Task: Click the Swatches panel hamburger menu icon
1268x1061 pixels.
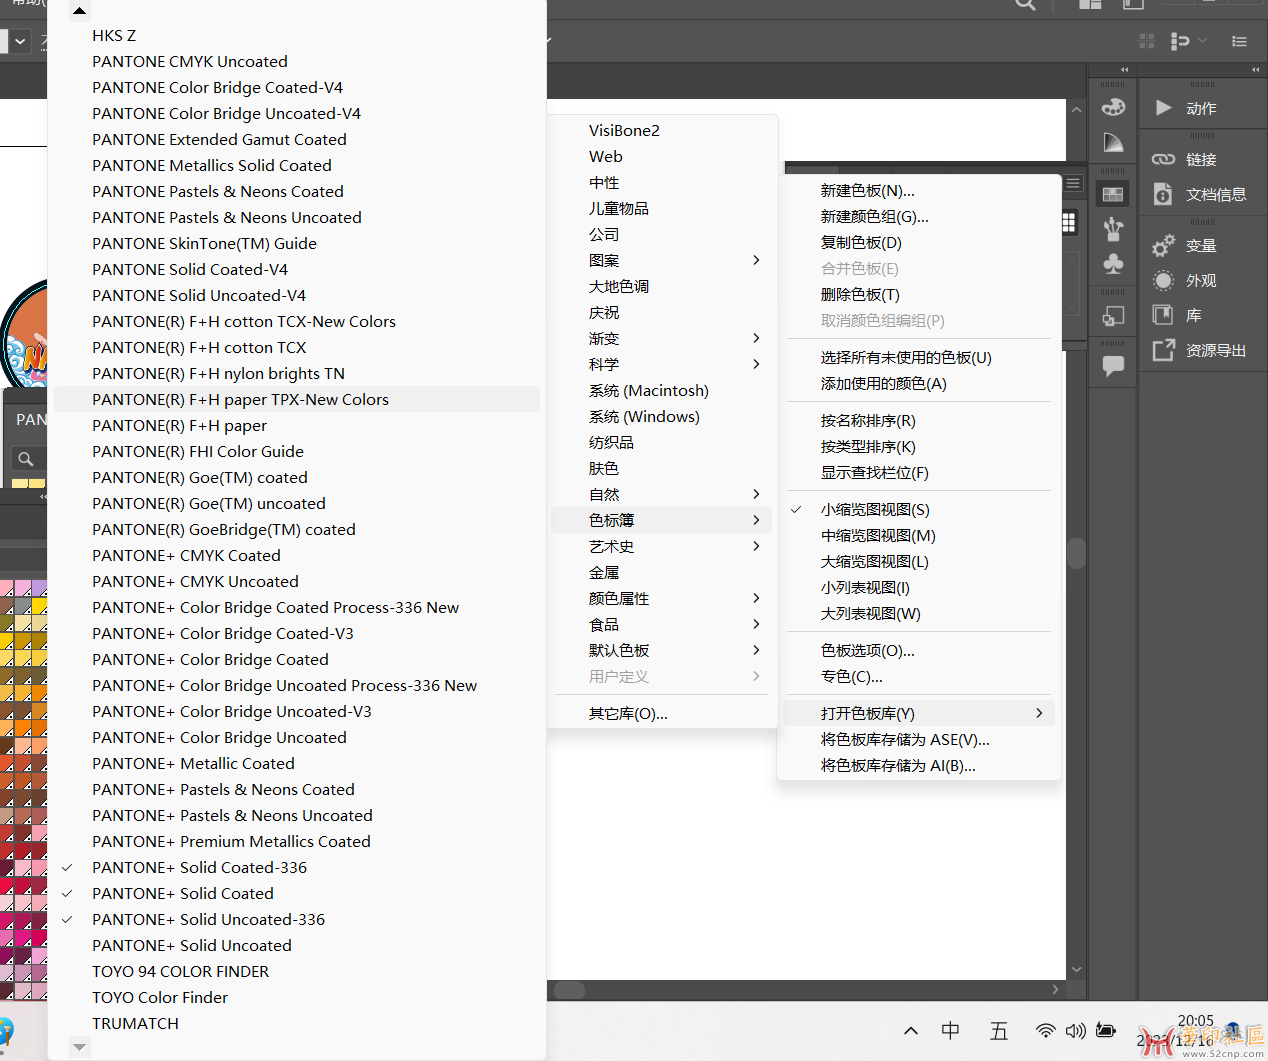Action: coord(1073,184)
